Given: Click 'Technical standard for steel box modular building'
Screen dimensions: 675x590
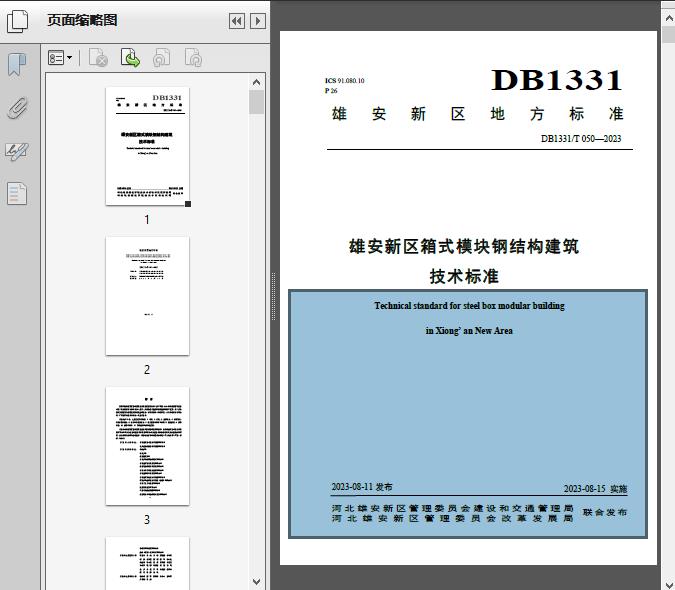Looking at the screenshot, I should pyautogui.click(x=469, y=306).
